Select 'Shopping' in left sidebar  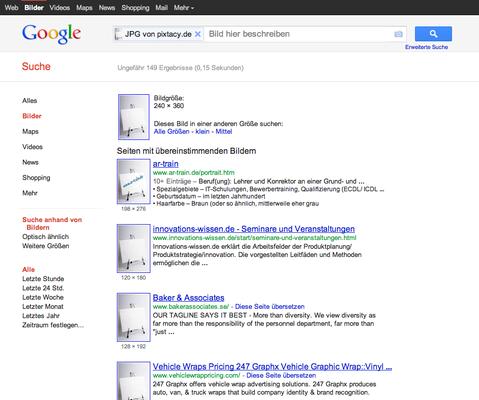[36, 178]
